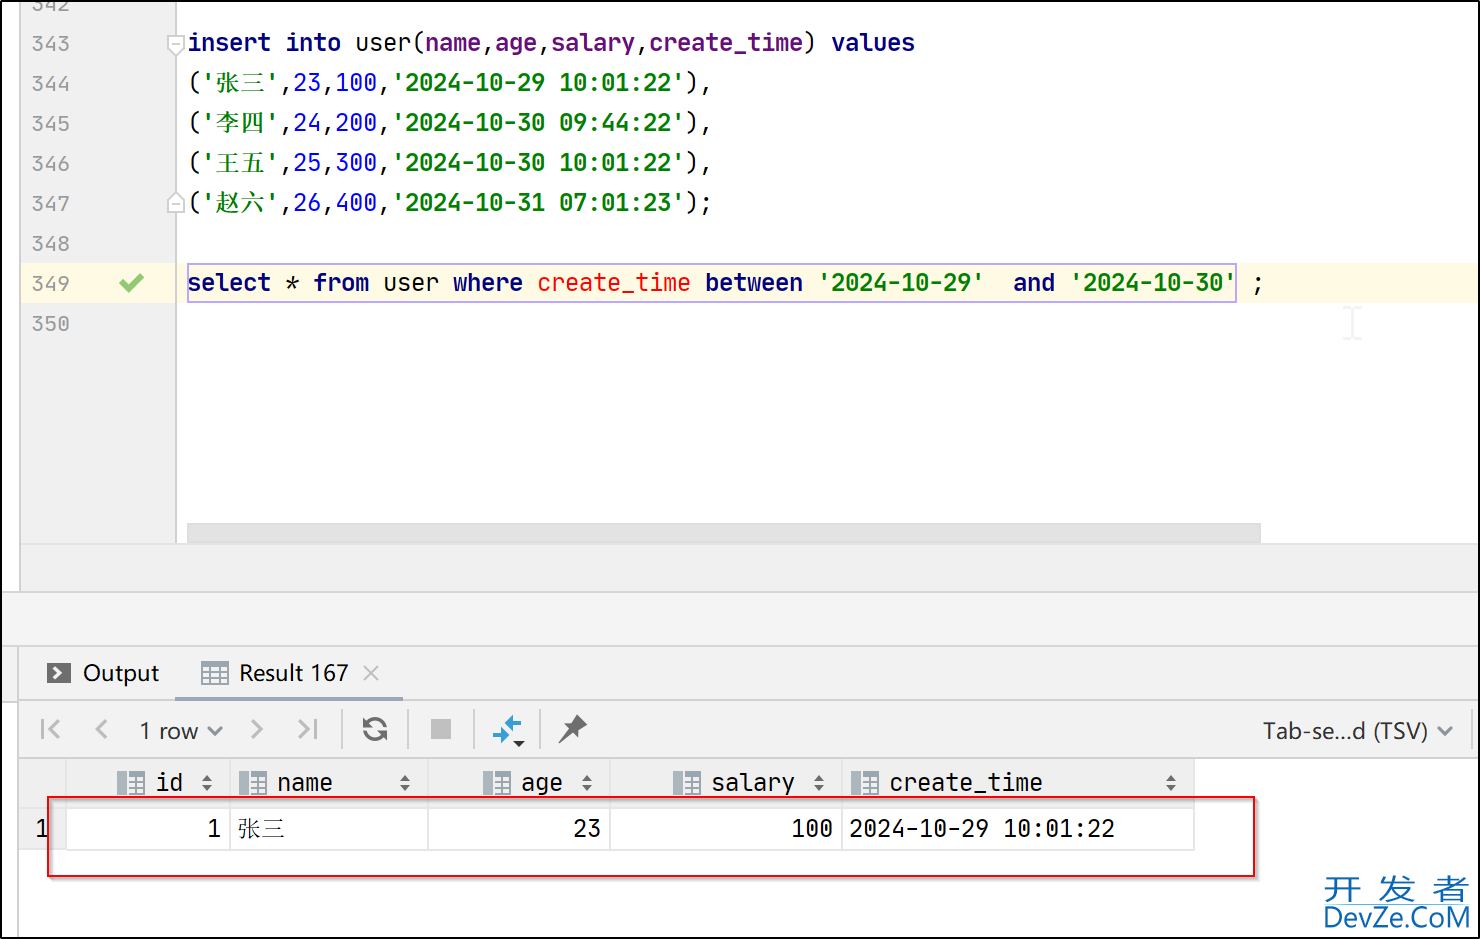Screen dimensions: 1480x939
Task: Go to last page of results
Action: tap(308, 729)
